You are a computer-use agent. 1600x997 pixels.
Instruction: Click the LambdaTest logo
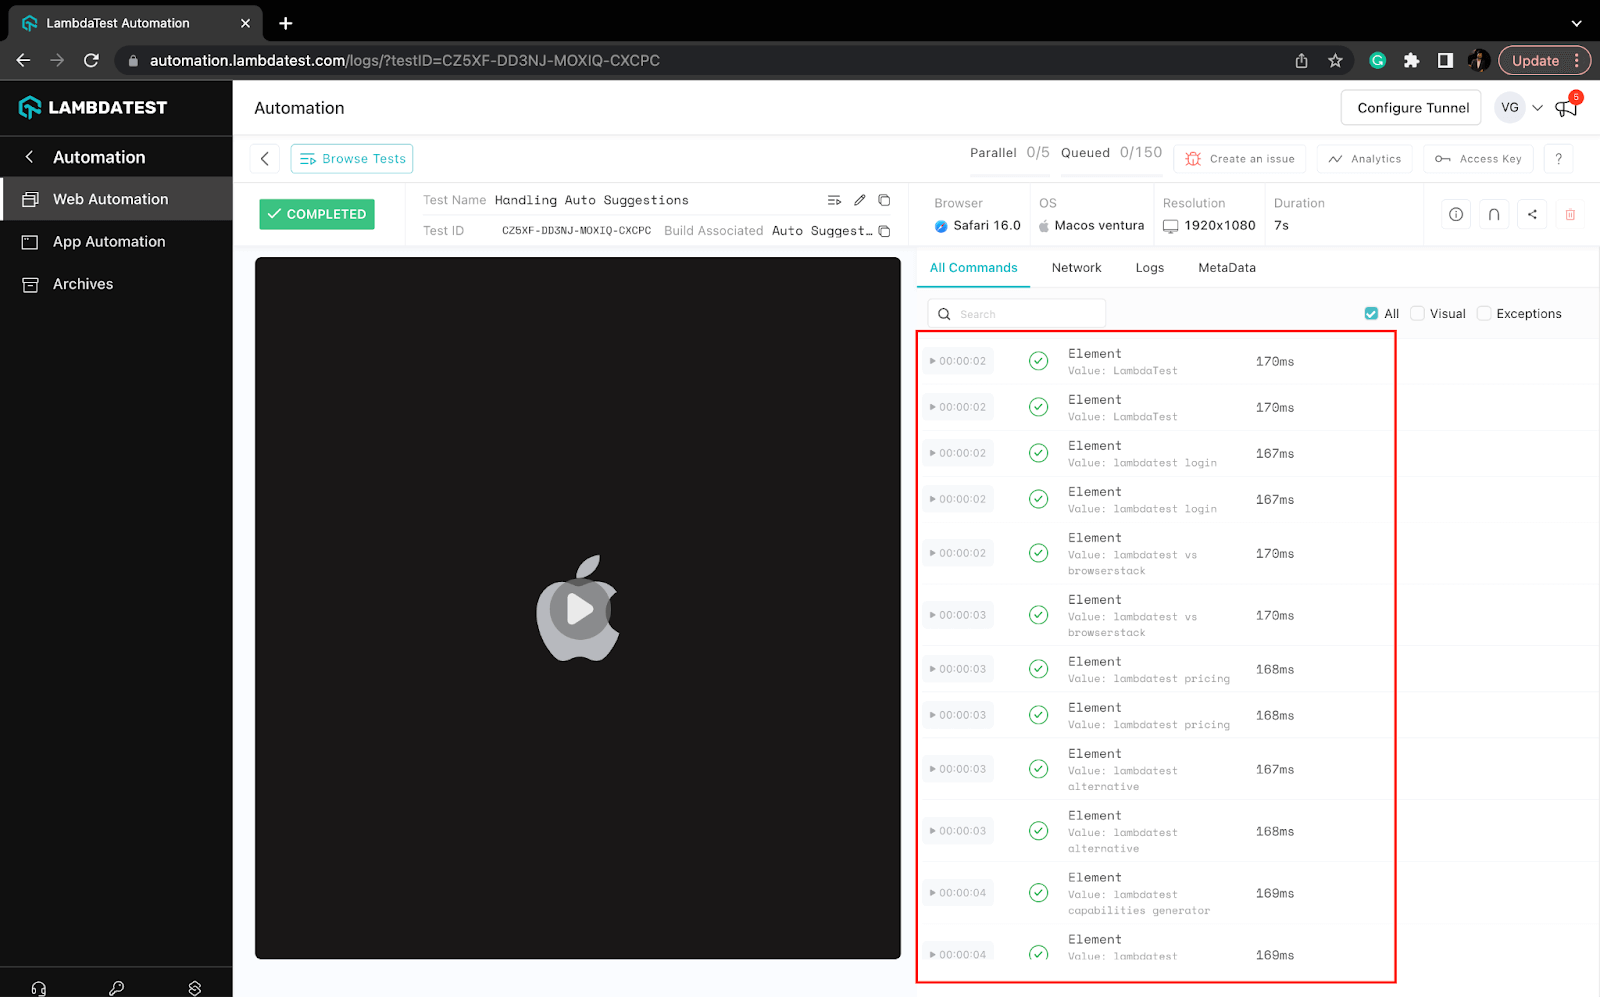point(93,107)
